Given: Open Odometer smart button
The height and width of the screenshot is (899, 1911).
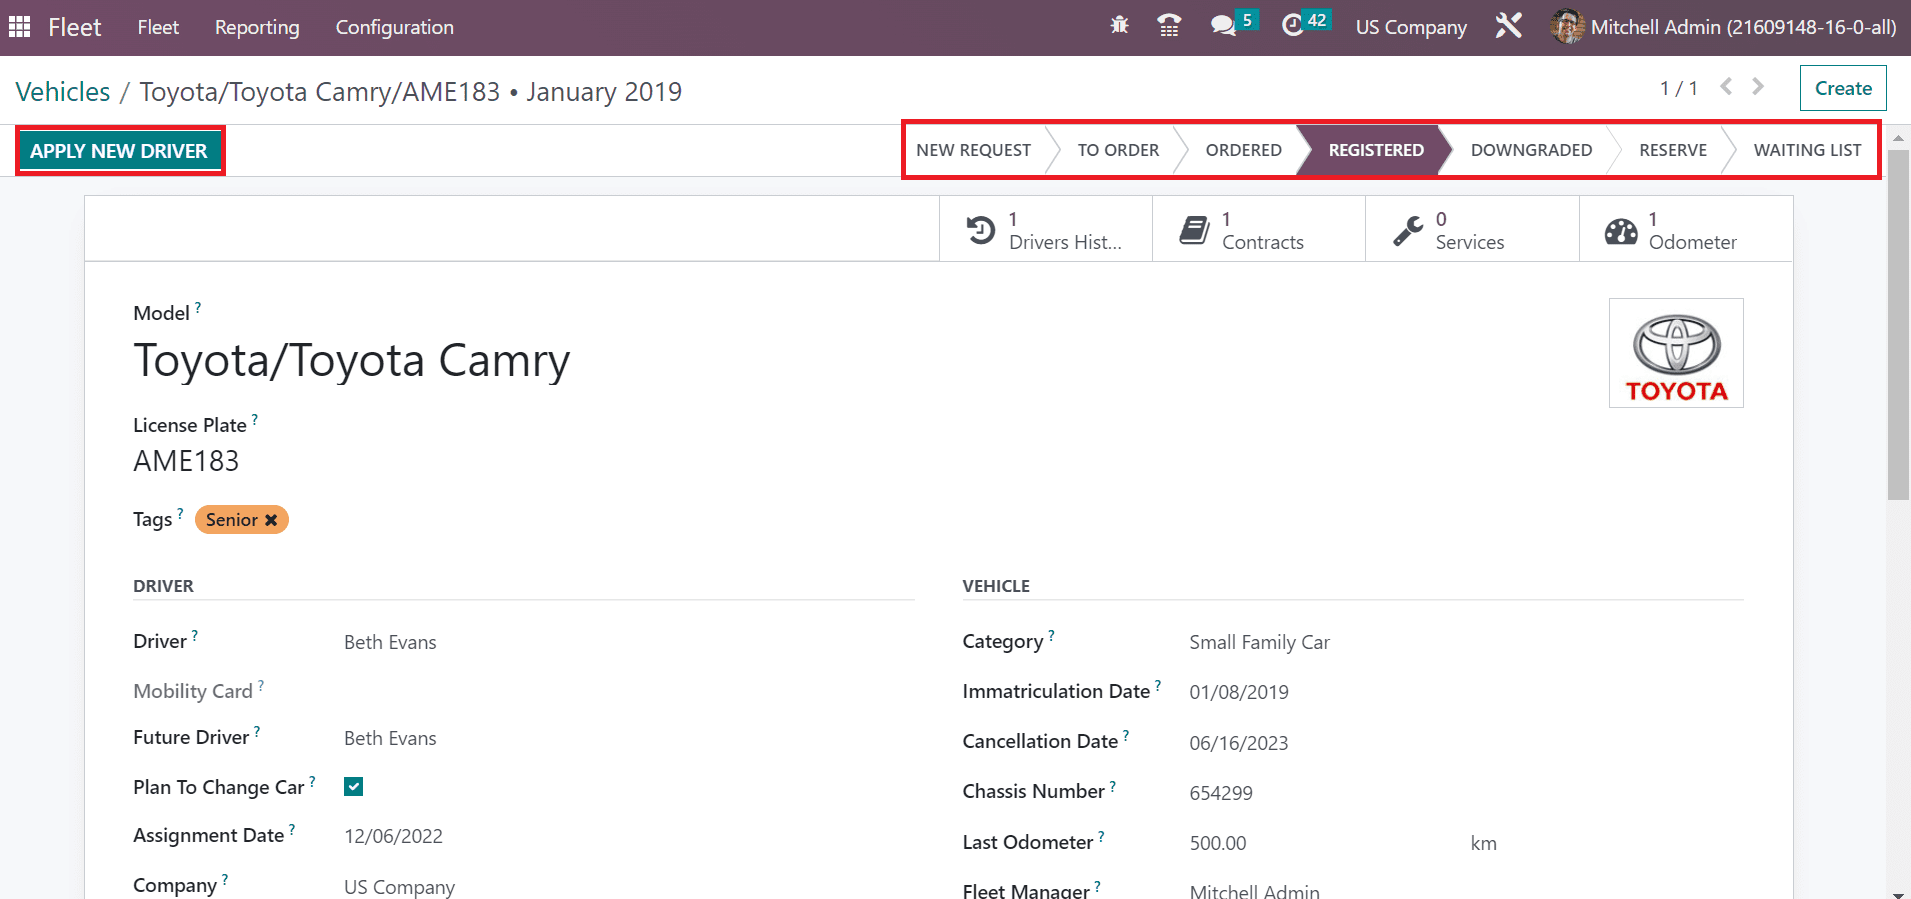Looking at the screenshot, I should 1686,230.
